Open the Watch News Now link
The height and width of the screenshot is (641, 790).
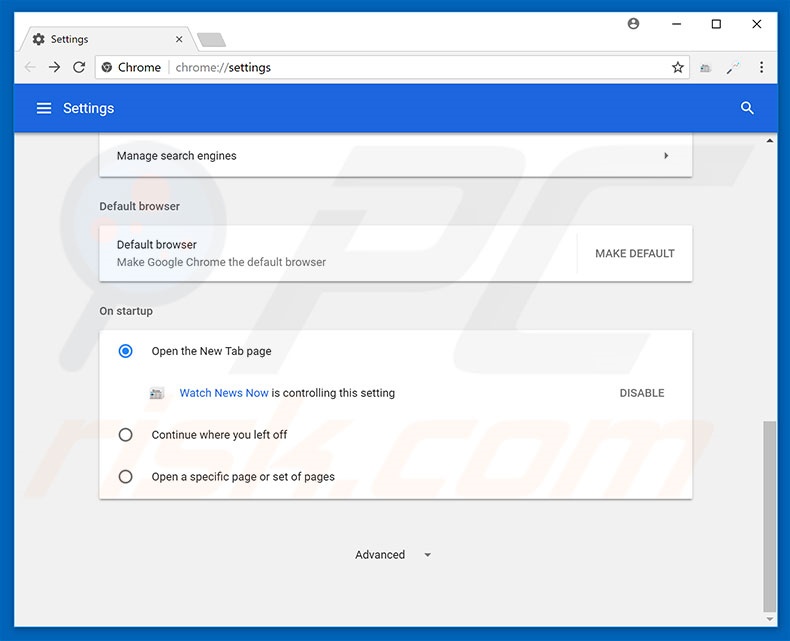pyautogui.click(x=224, y=393)
